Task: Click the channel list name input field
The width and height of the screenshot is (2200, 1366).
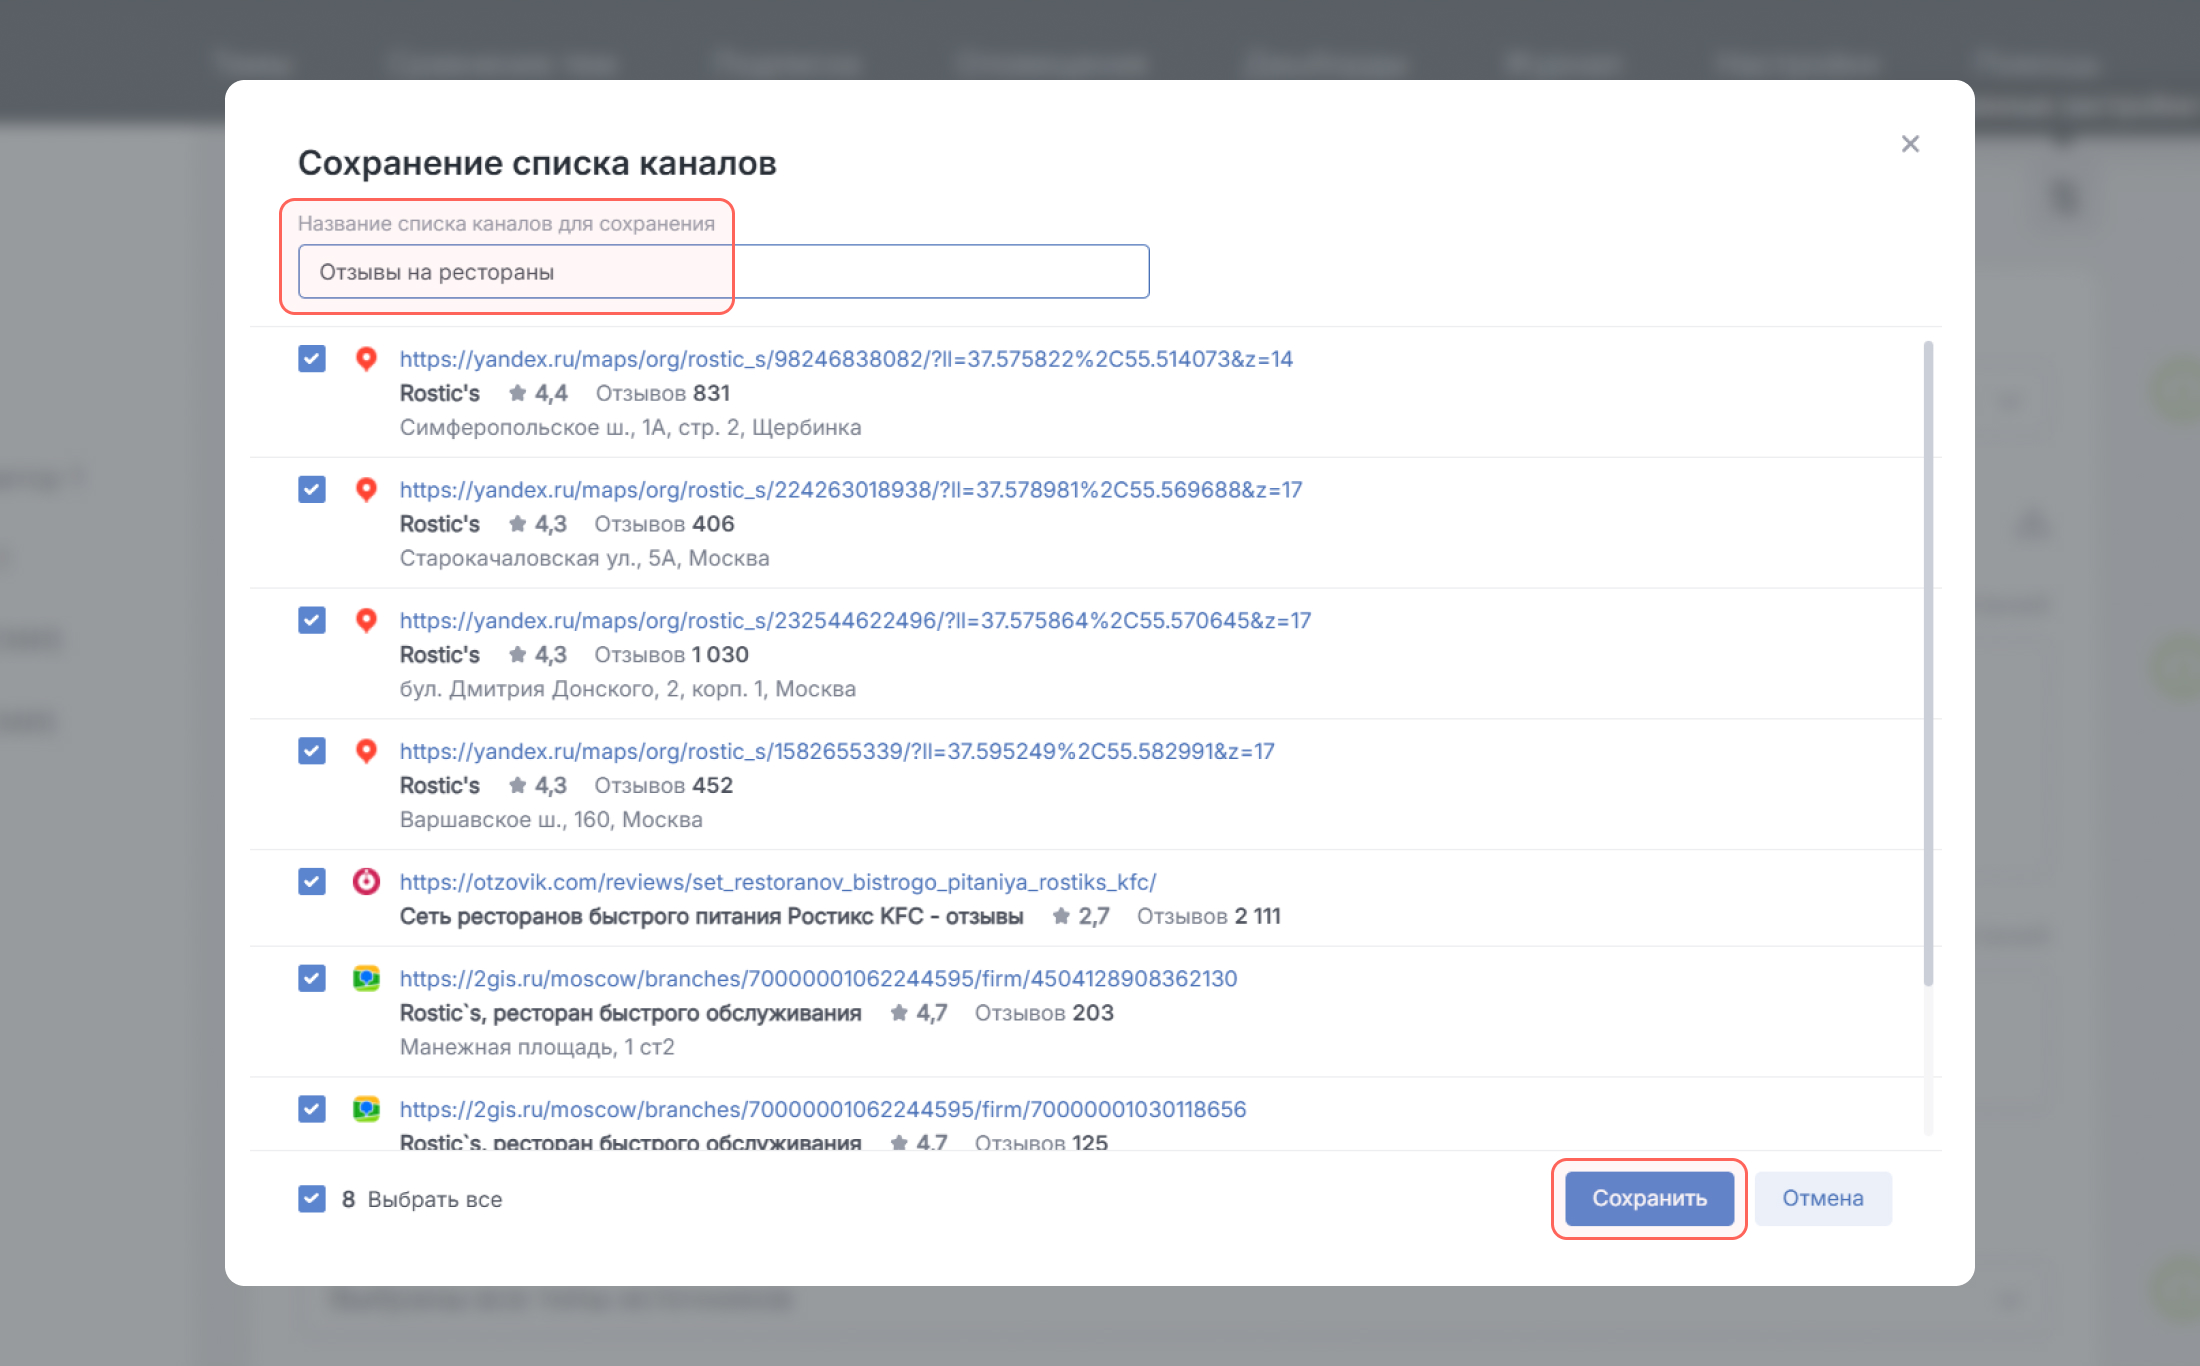Action: click(723, 271)
